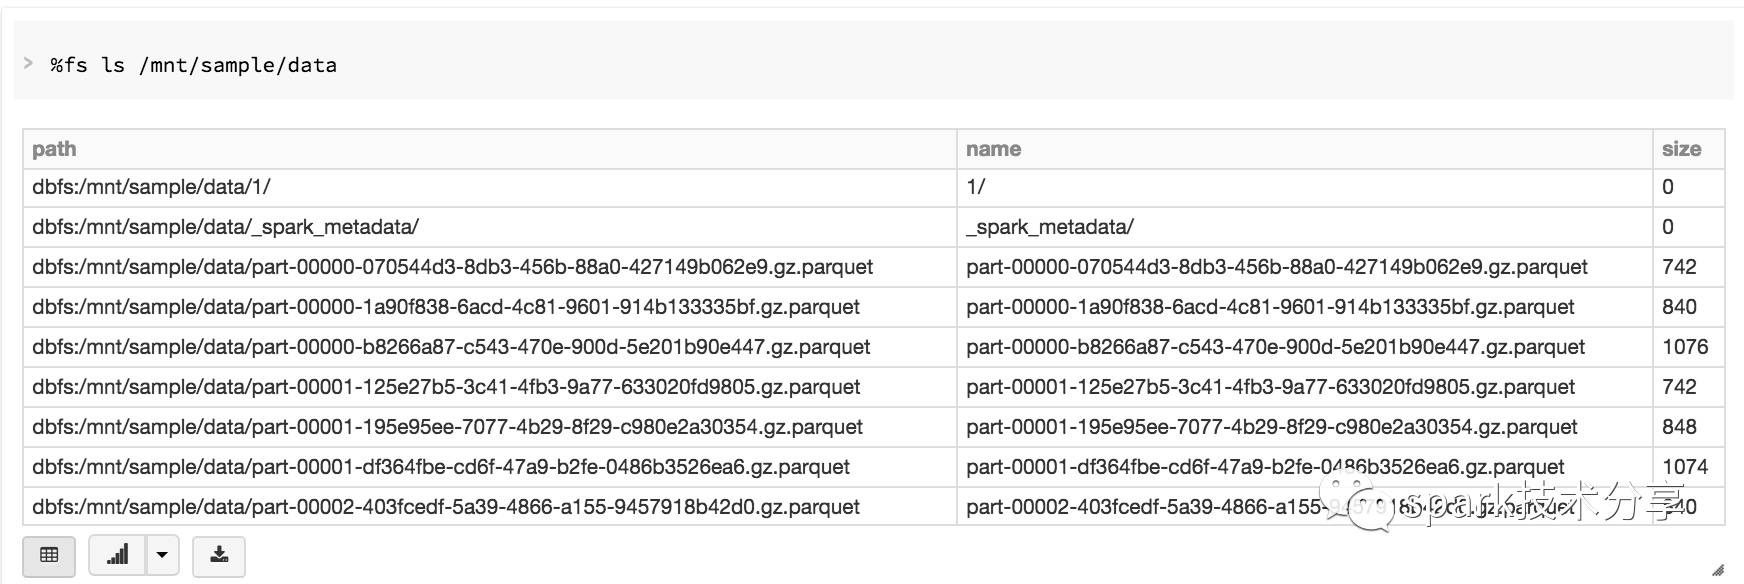Open chart type dropdown arrow
The height and width of the screenshot is (584, 1744).
pos(163,555)
